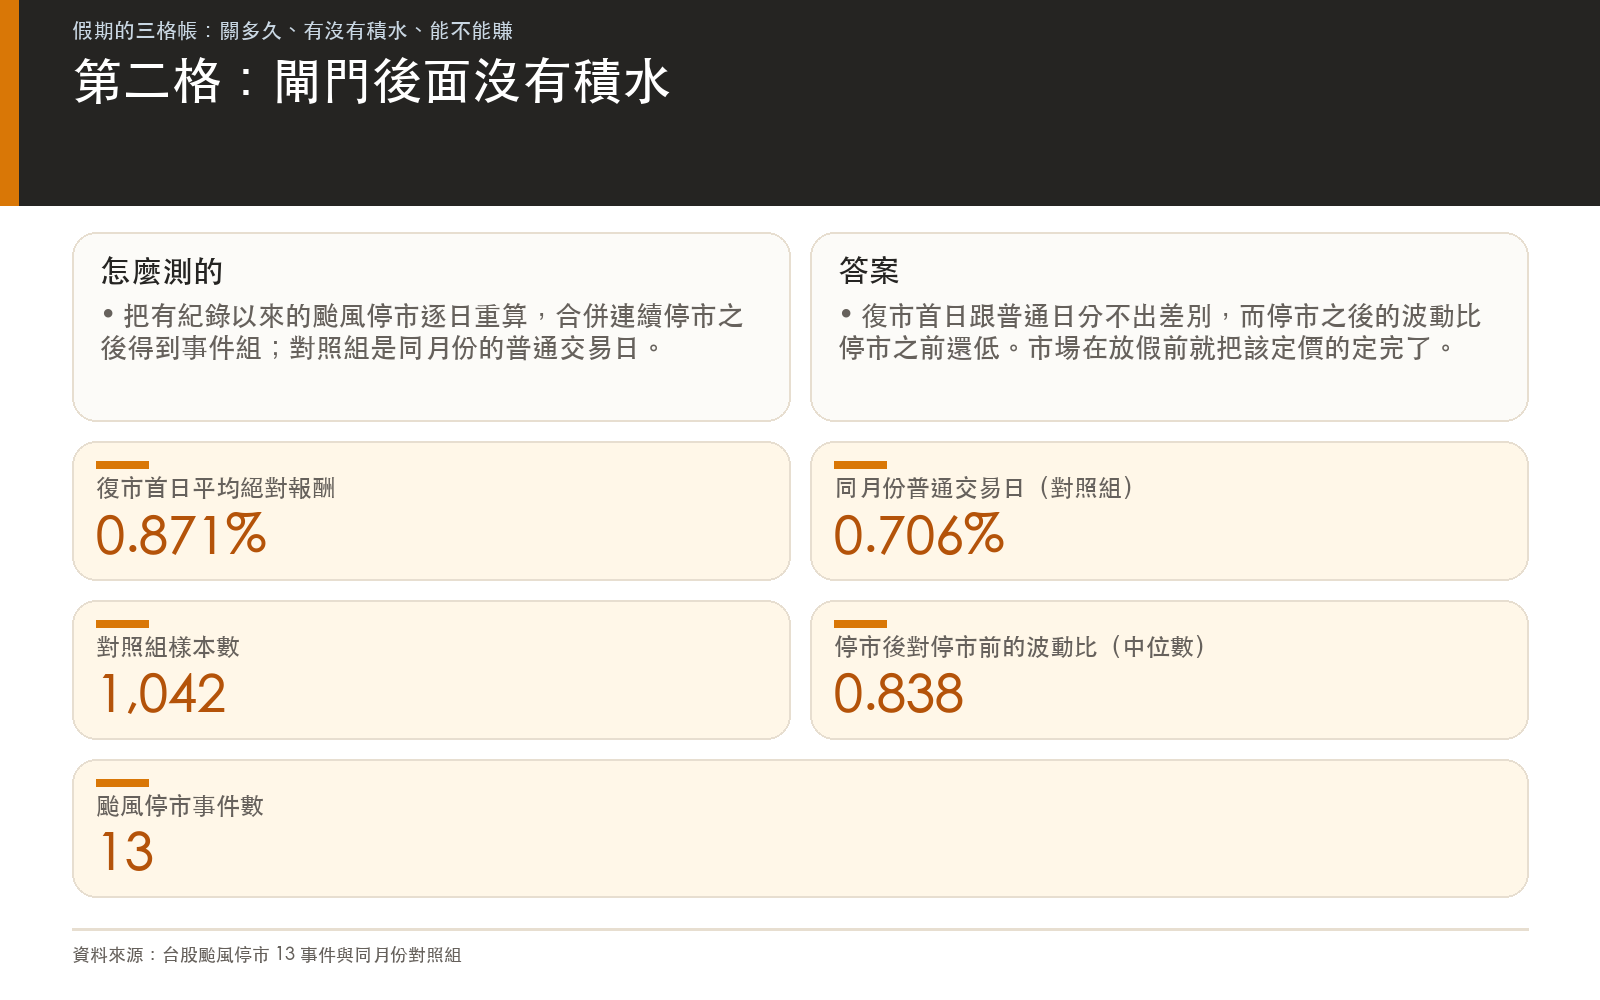Click the 怎麼測的 heading
The width and height of the screenshot is (1600, 1000).
[x=162, y=271]
